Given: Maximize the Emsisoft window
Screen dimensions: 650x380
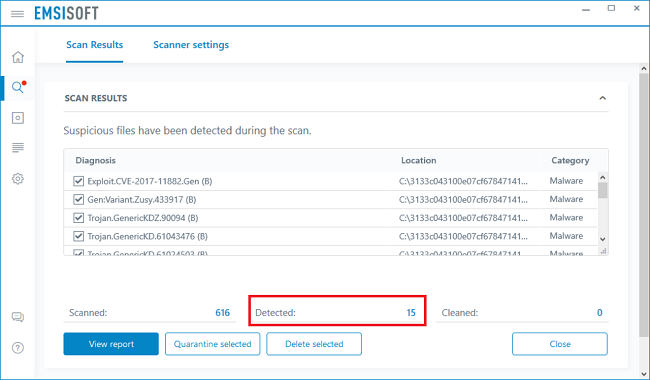Looking at the screenshot, I should [x=611, y=8].
